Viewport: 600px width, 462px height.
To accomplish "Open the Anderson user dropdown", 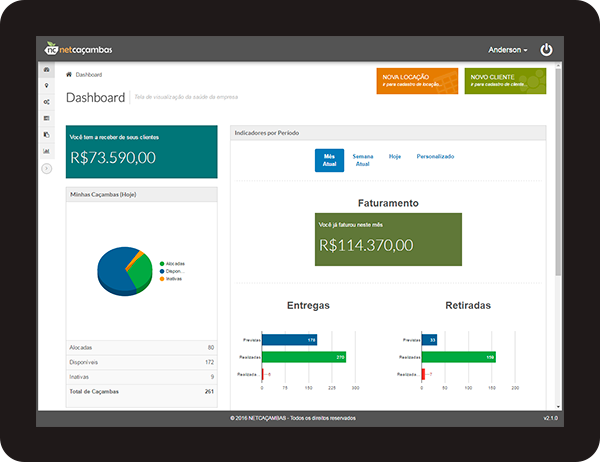I will pyautogui.click(x=507, y=50).
